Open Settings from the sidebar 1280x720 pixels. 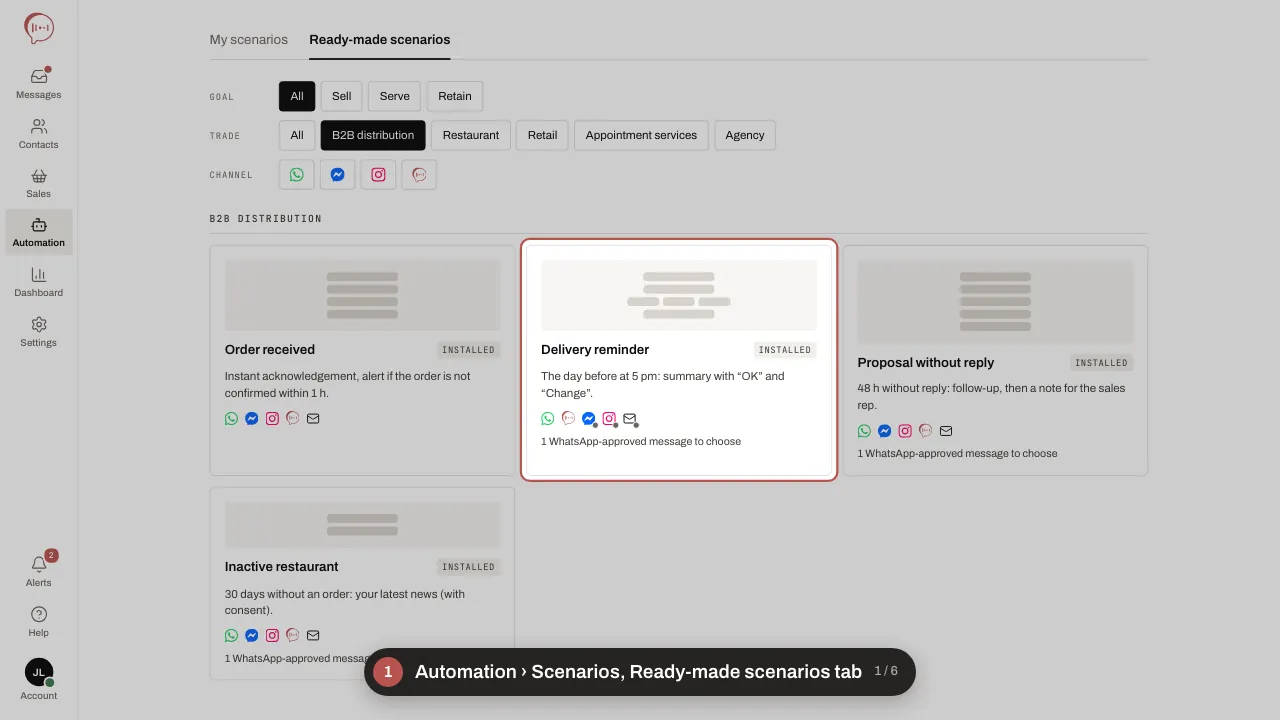39,332
